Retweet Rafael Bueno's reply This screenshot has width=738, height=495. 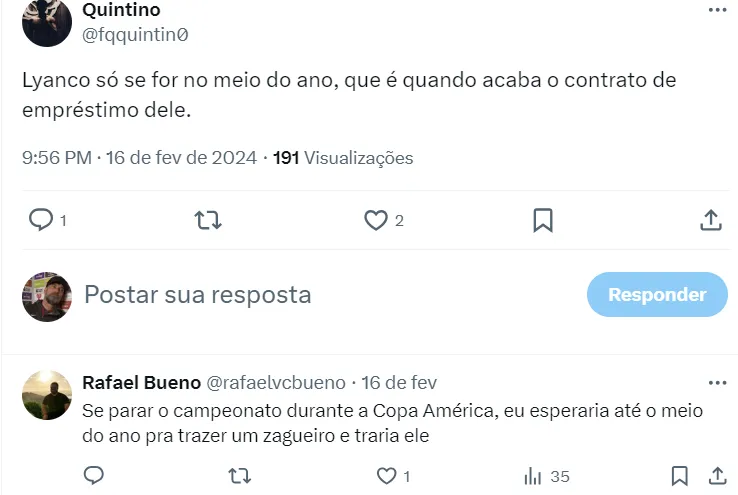(240, 476)
